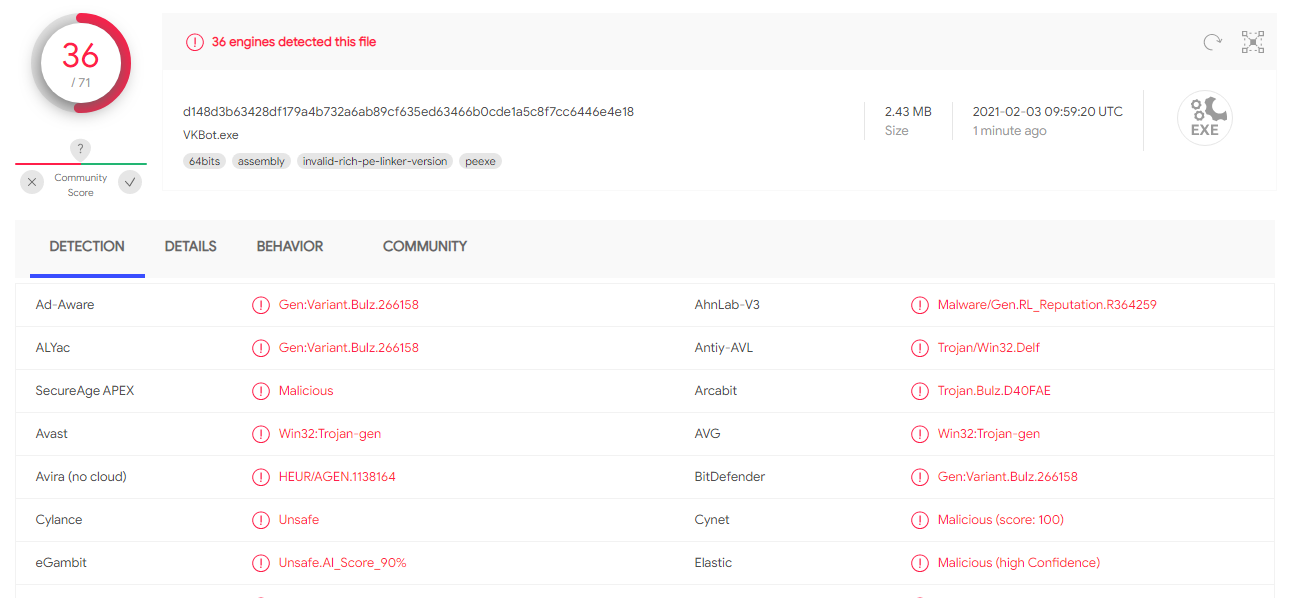Click the Malicious (score: 100) result
1301x598 pixels.
1001,520
